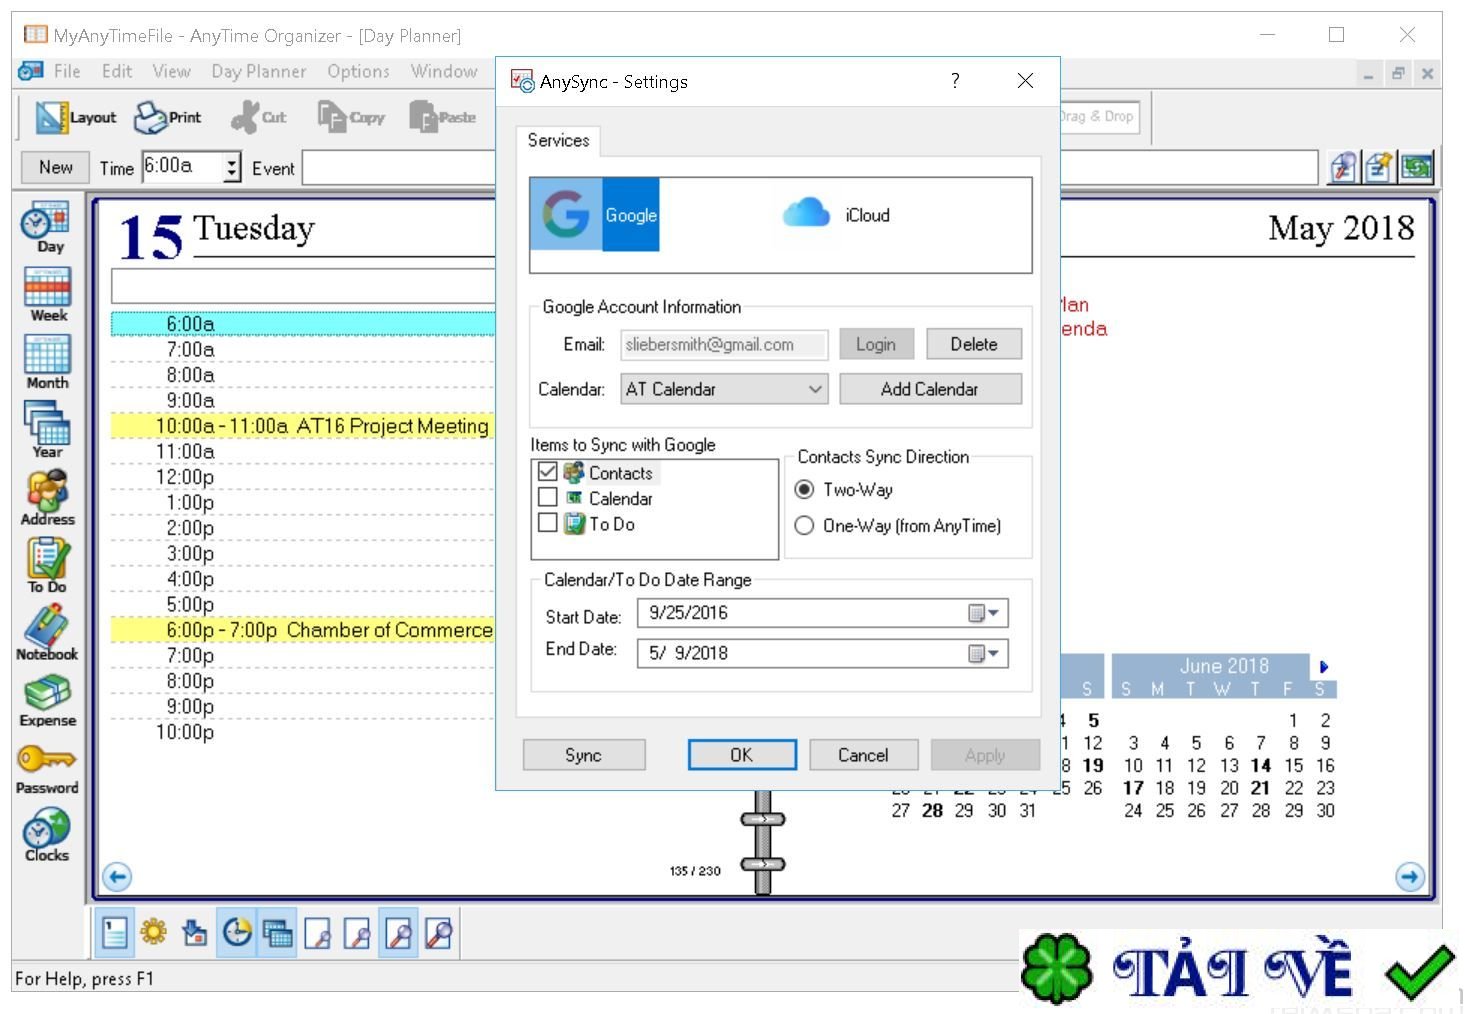The width and height of the screenshot is (1465, 1014).
Task: Go to the previous day with left arrow
Action: (117, 877)
